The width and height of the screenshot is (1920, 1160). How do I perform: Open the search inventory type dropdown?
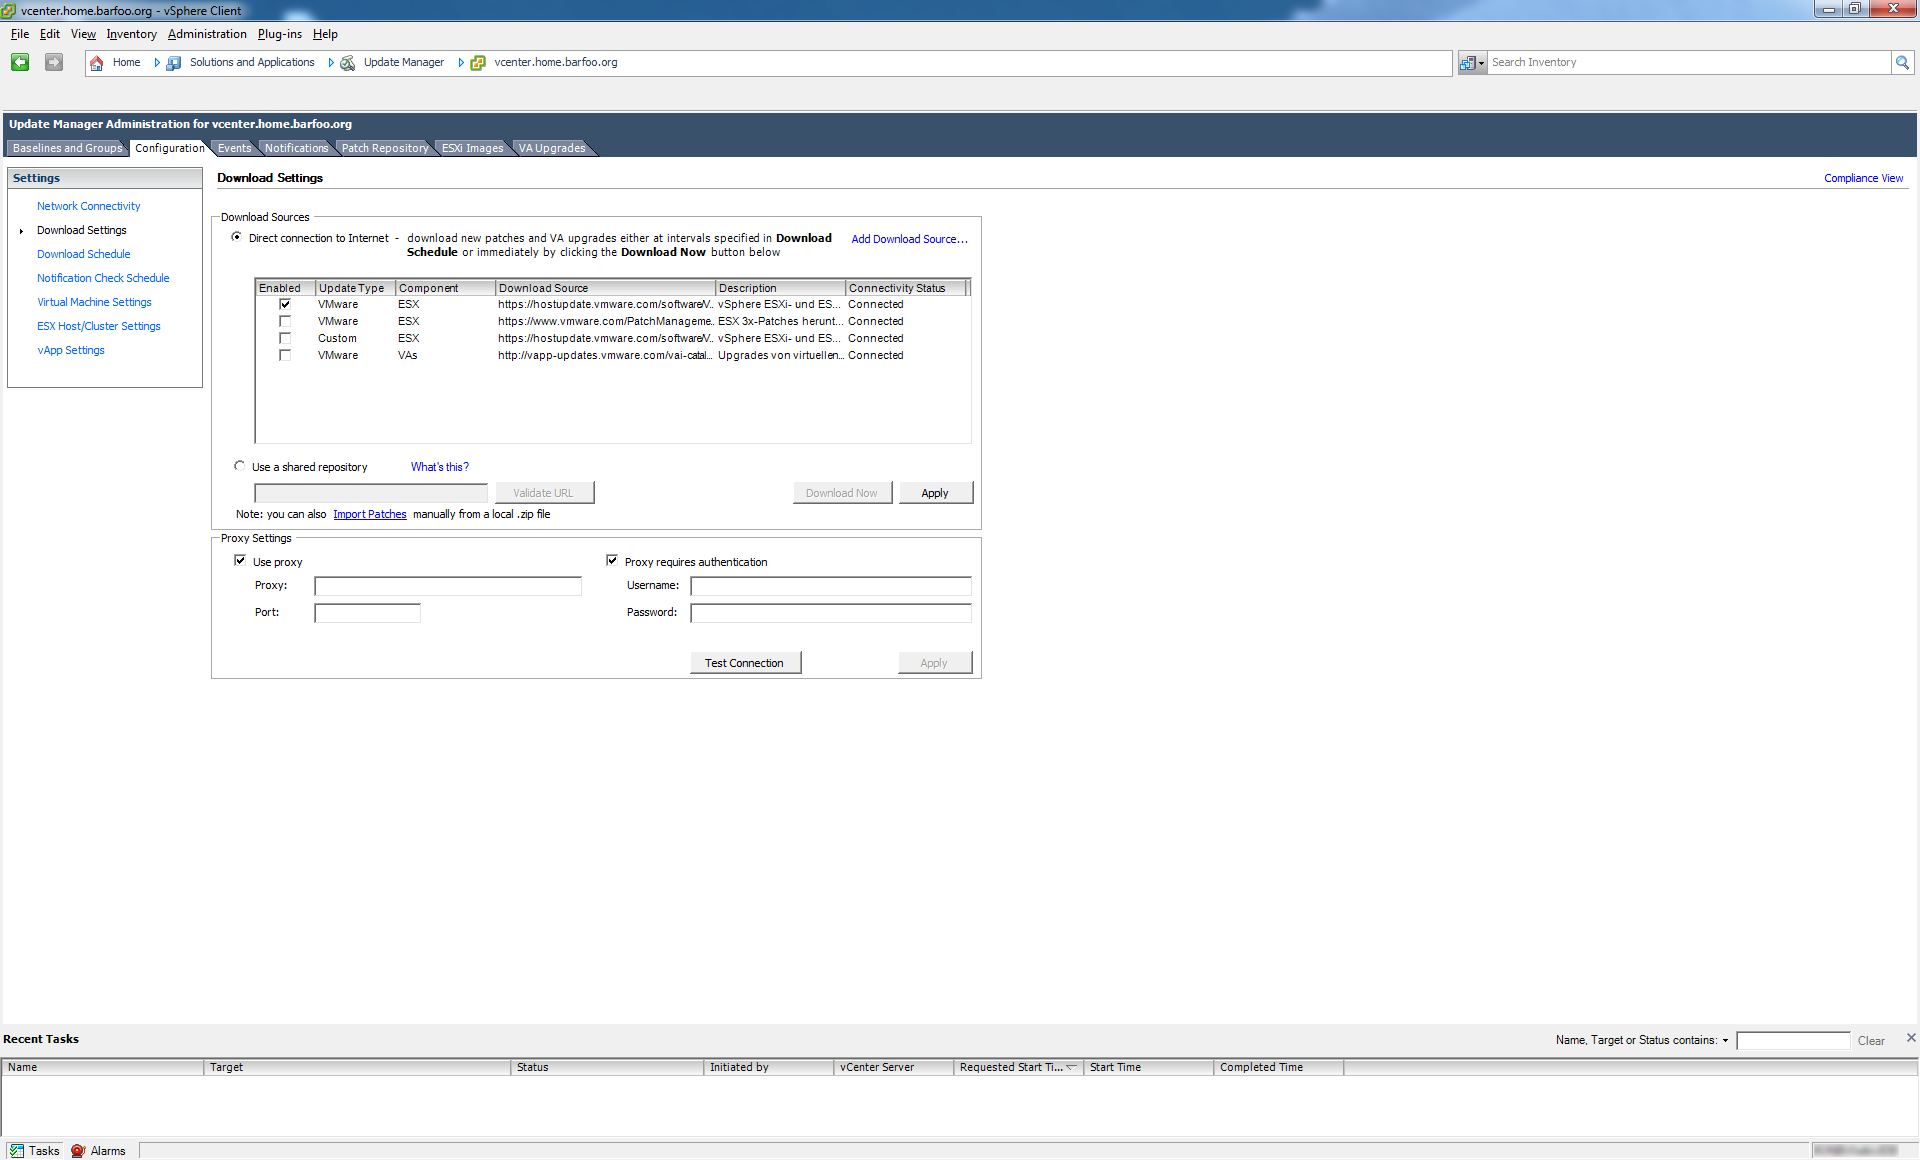point(1472,63)
